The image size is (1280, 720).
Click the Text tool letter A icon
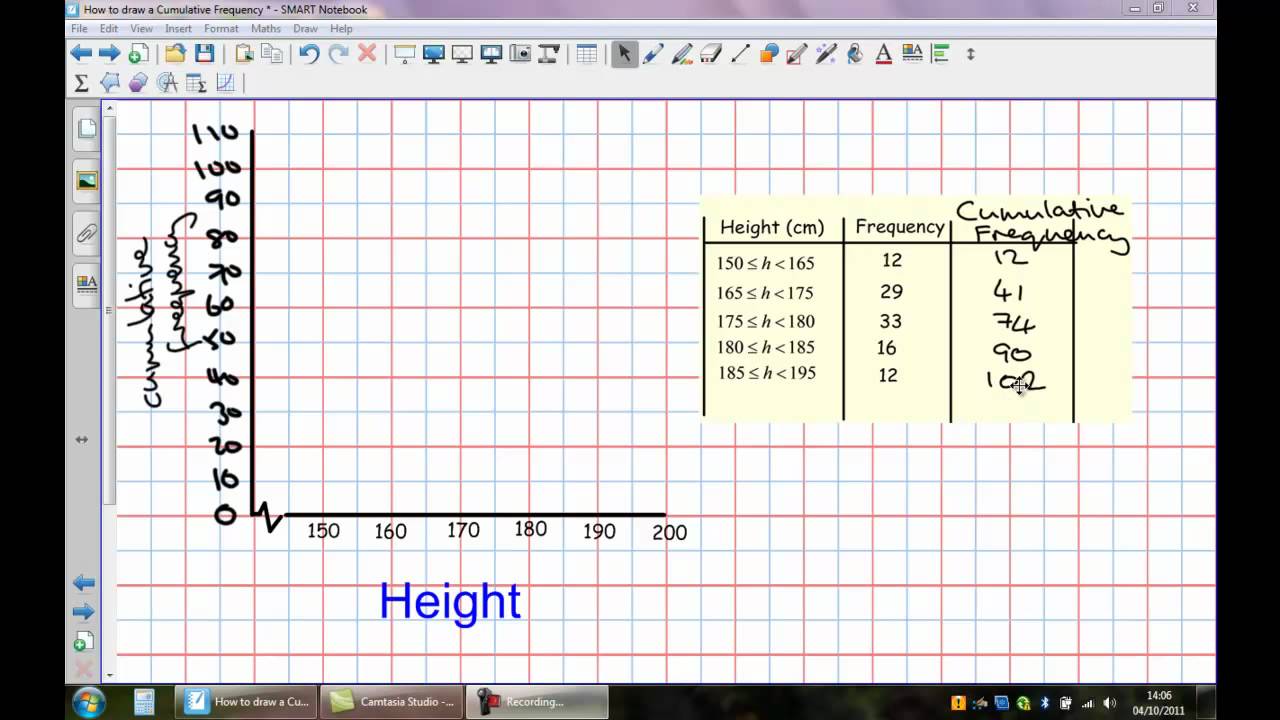click(x=883, y=54)
